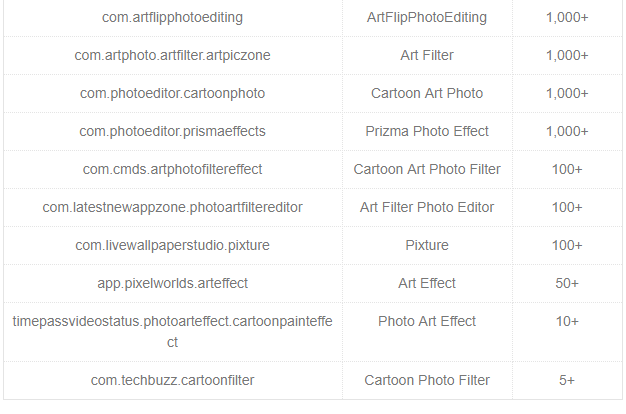Click the Art Filter app name
Viewport: 626px width, 414px height.
(x=427, y=55)
